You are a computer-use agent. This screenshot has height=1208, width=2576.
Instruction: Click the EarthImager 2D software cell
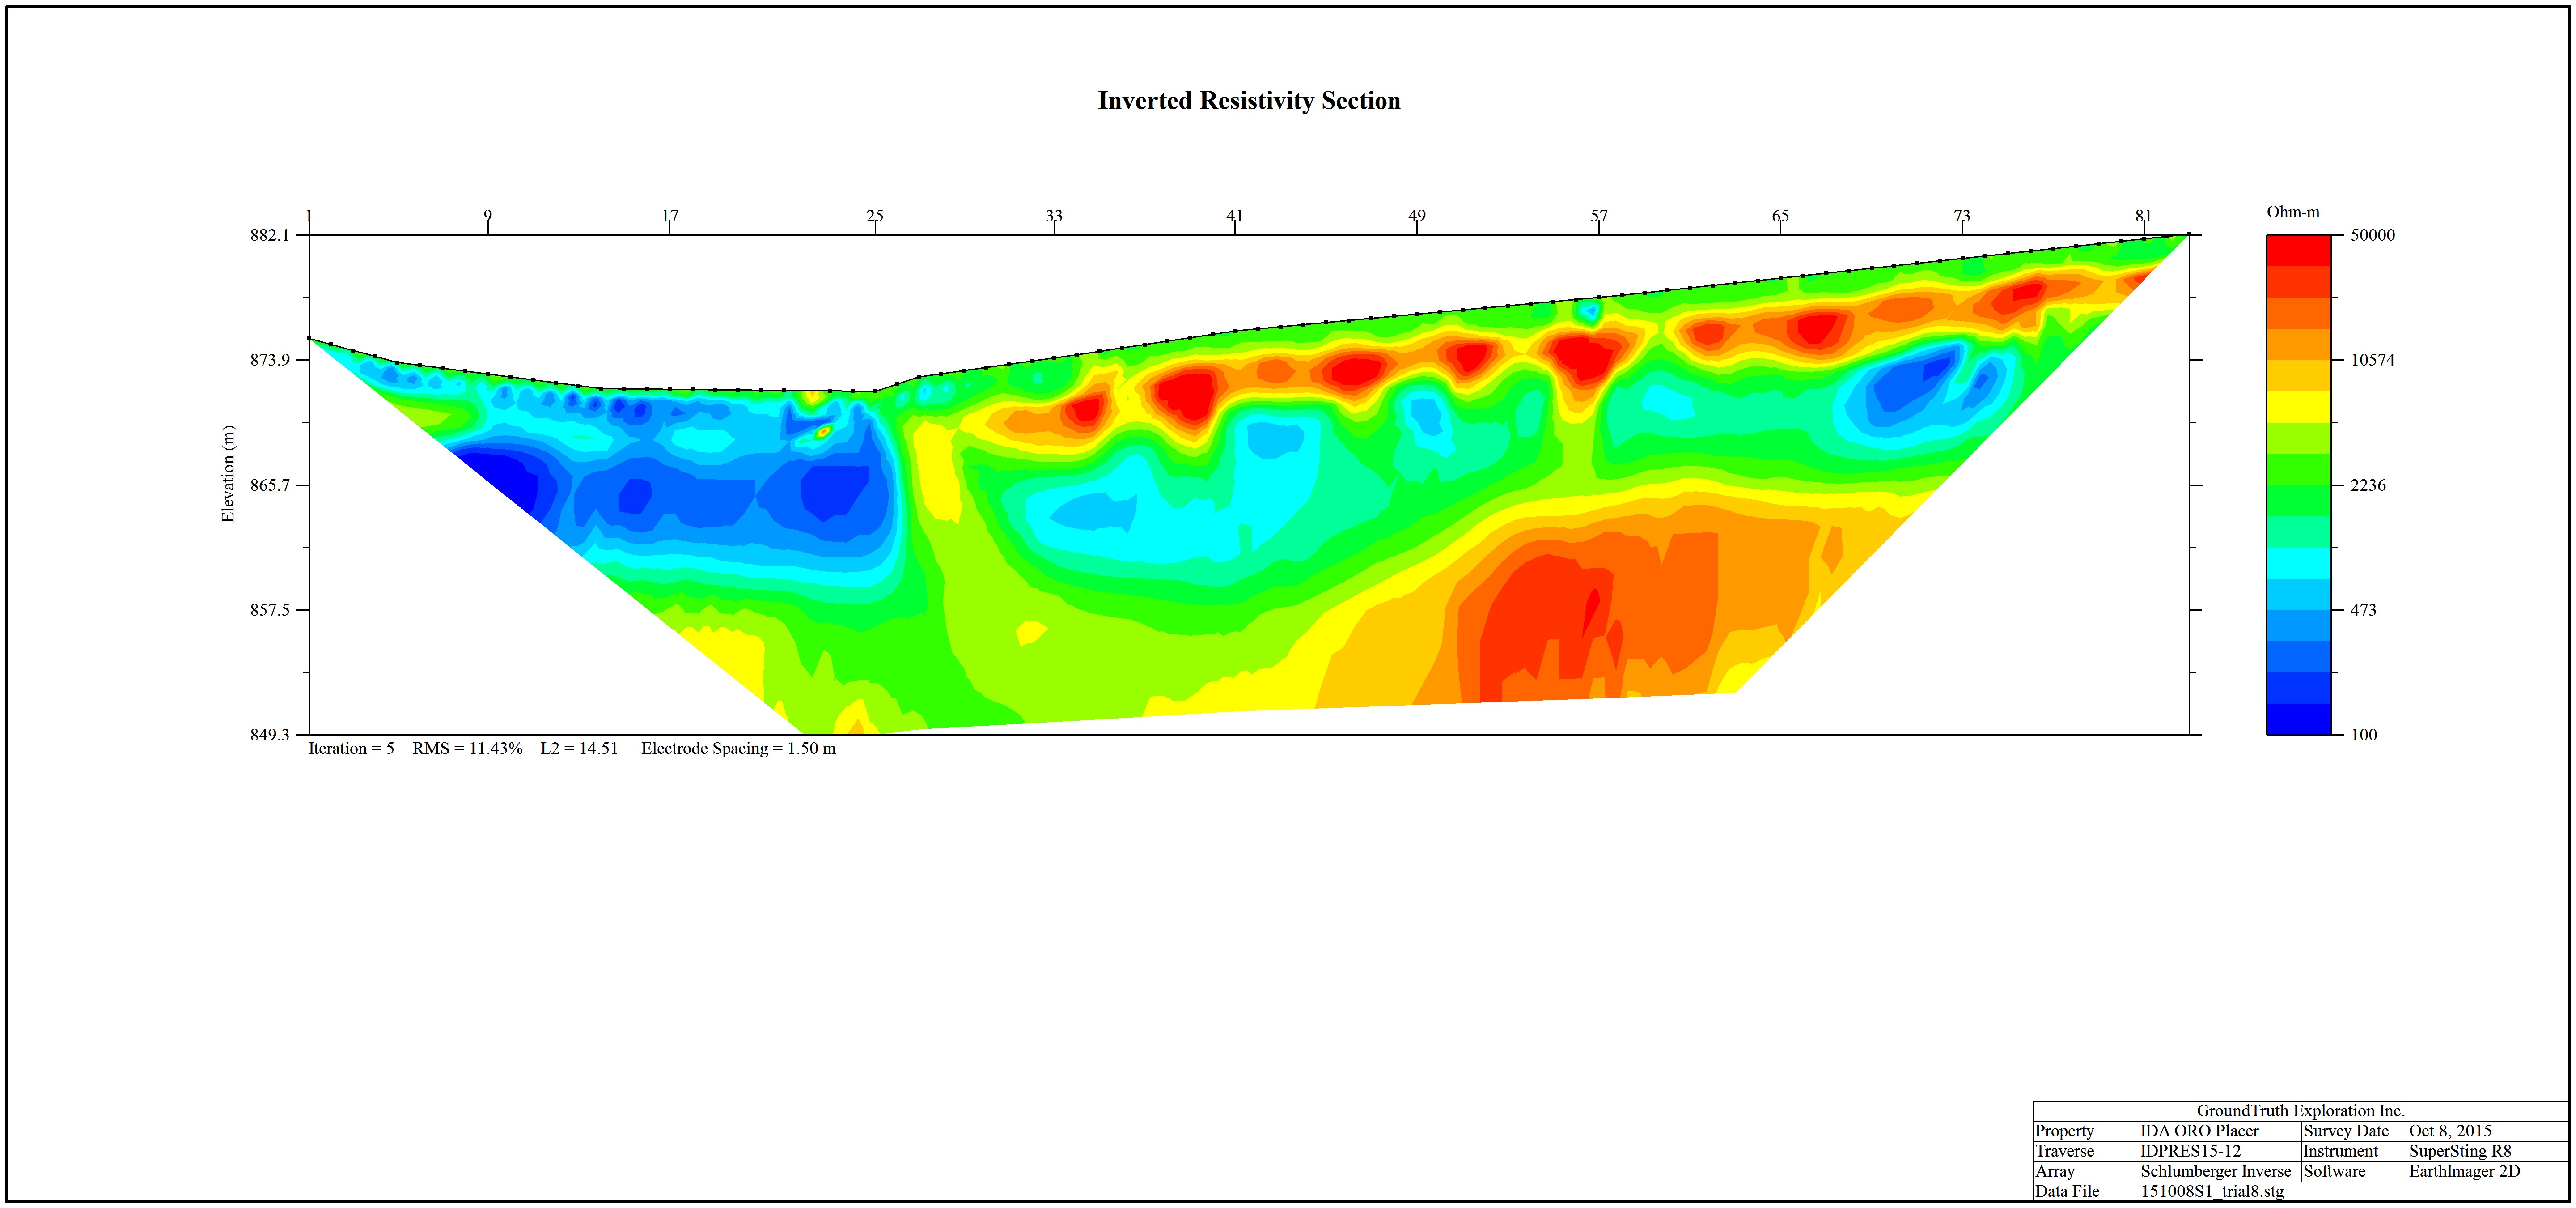coord(2464,1171)
